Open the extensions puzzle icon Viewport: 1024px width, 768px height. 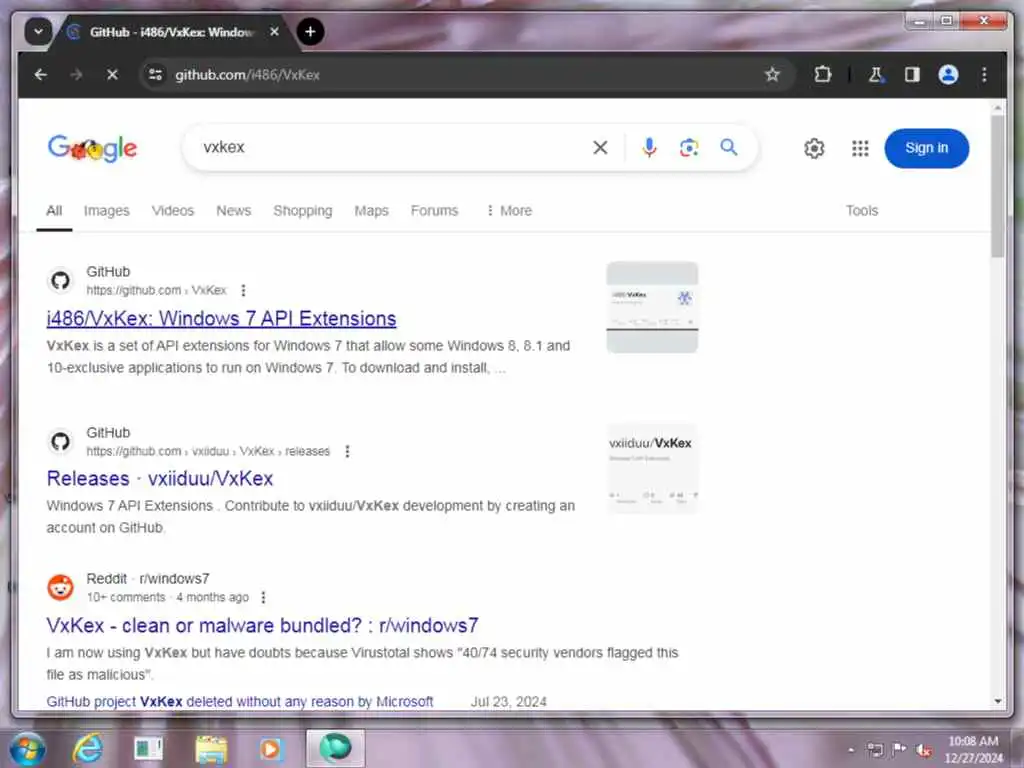(823, 74)
